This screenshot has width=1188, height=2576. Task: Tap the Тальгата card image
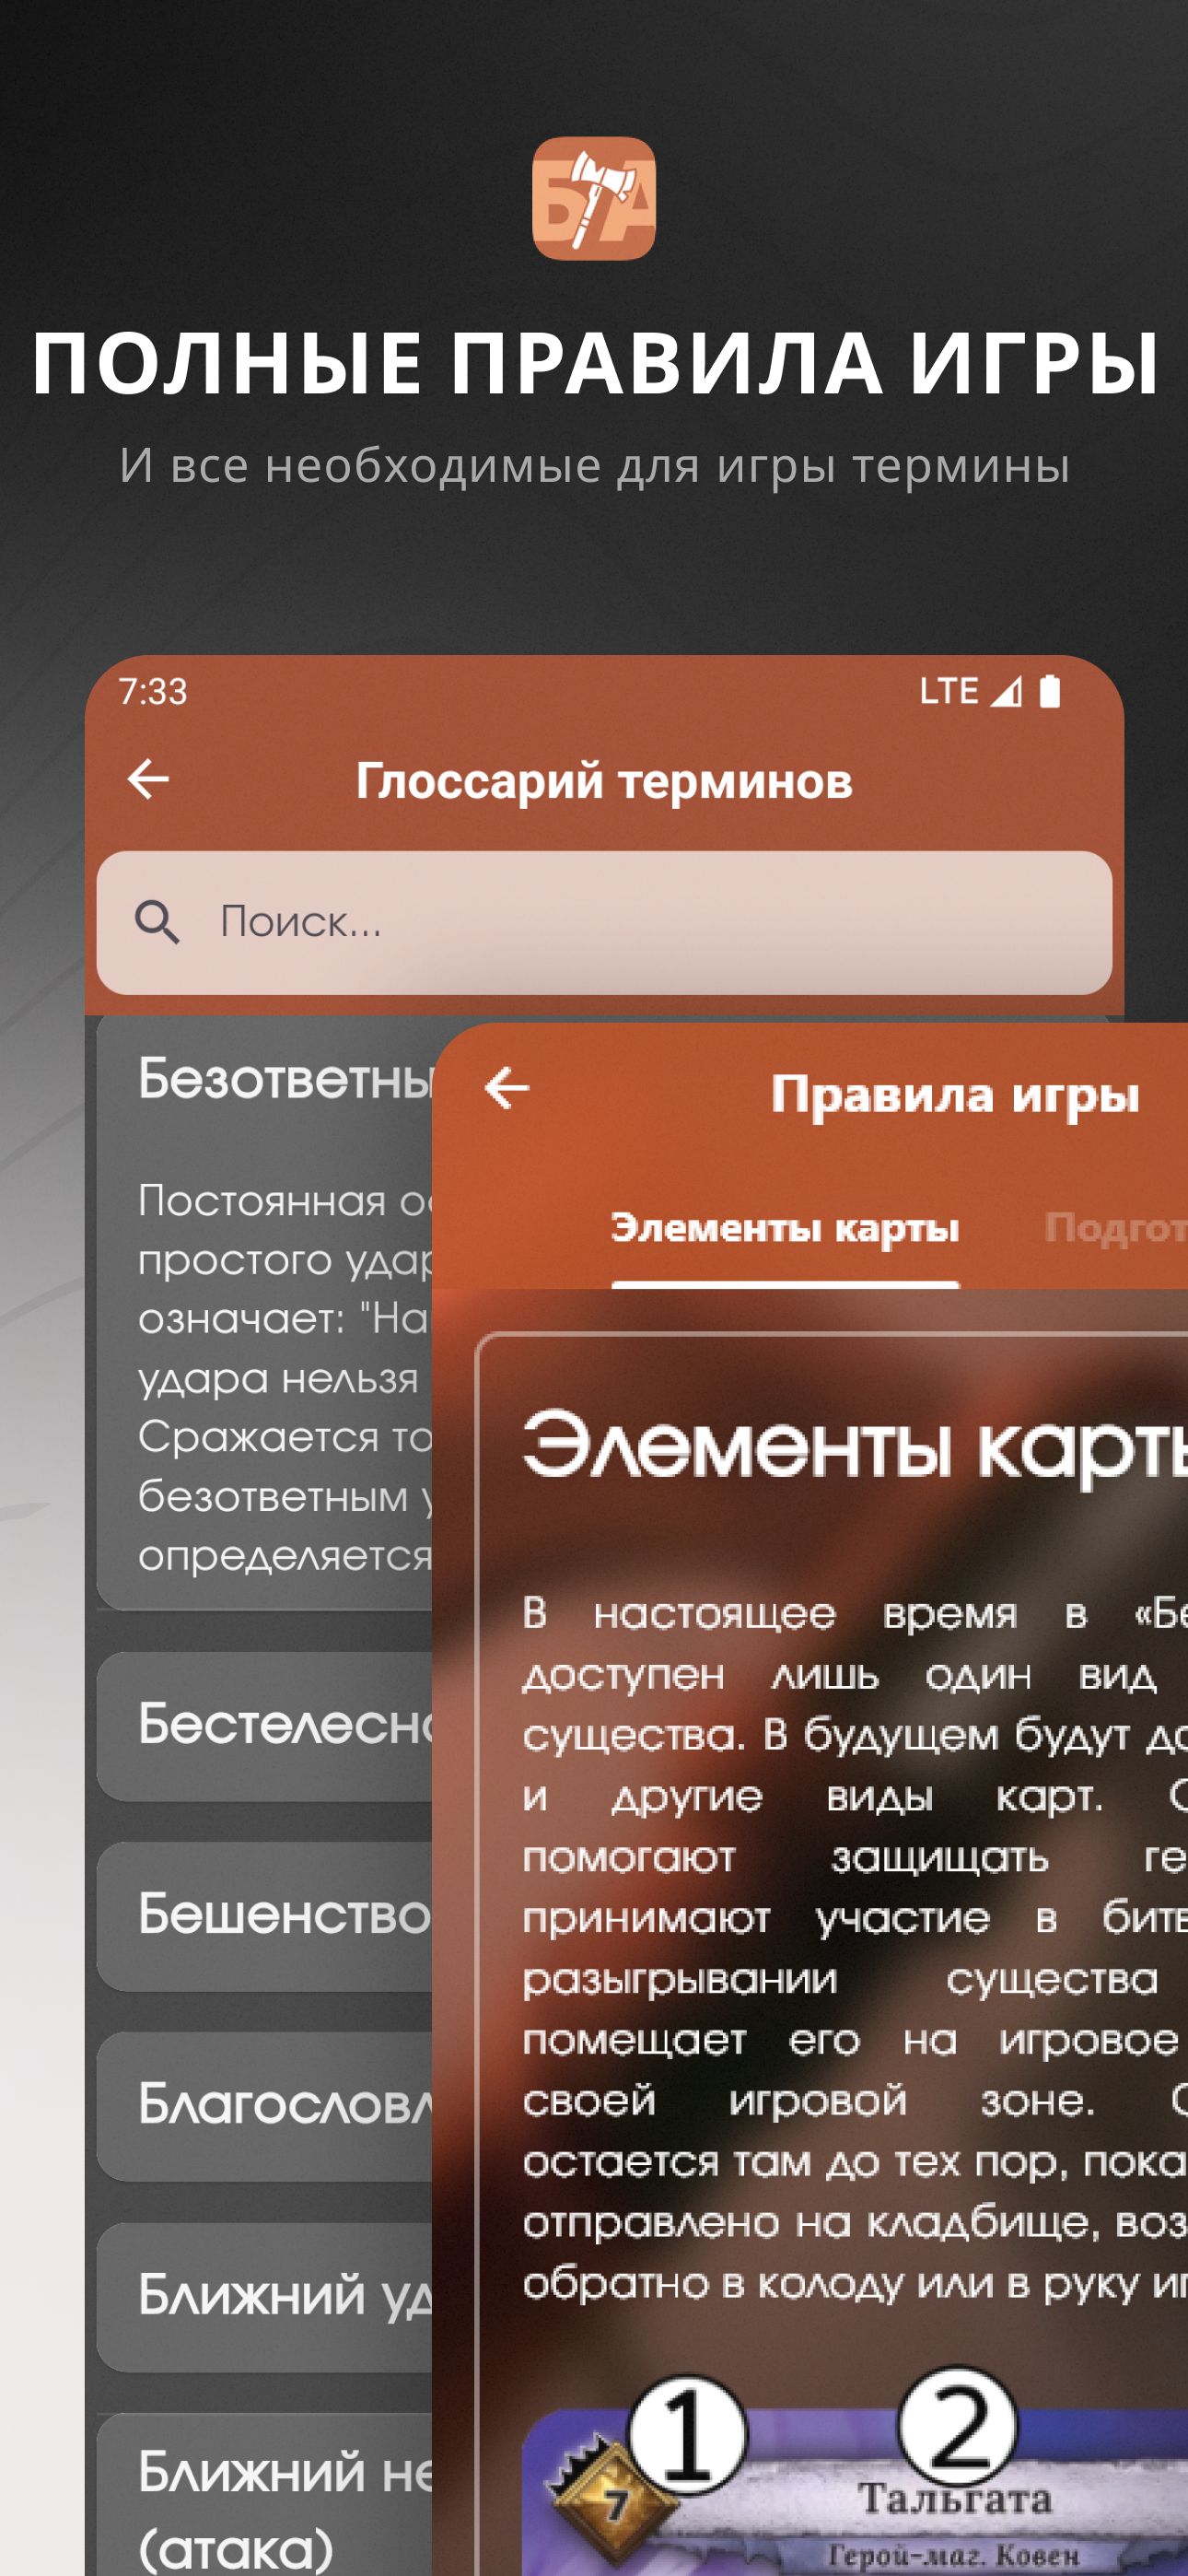tap(855, 2492)
